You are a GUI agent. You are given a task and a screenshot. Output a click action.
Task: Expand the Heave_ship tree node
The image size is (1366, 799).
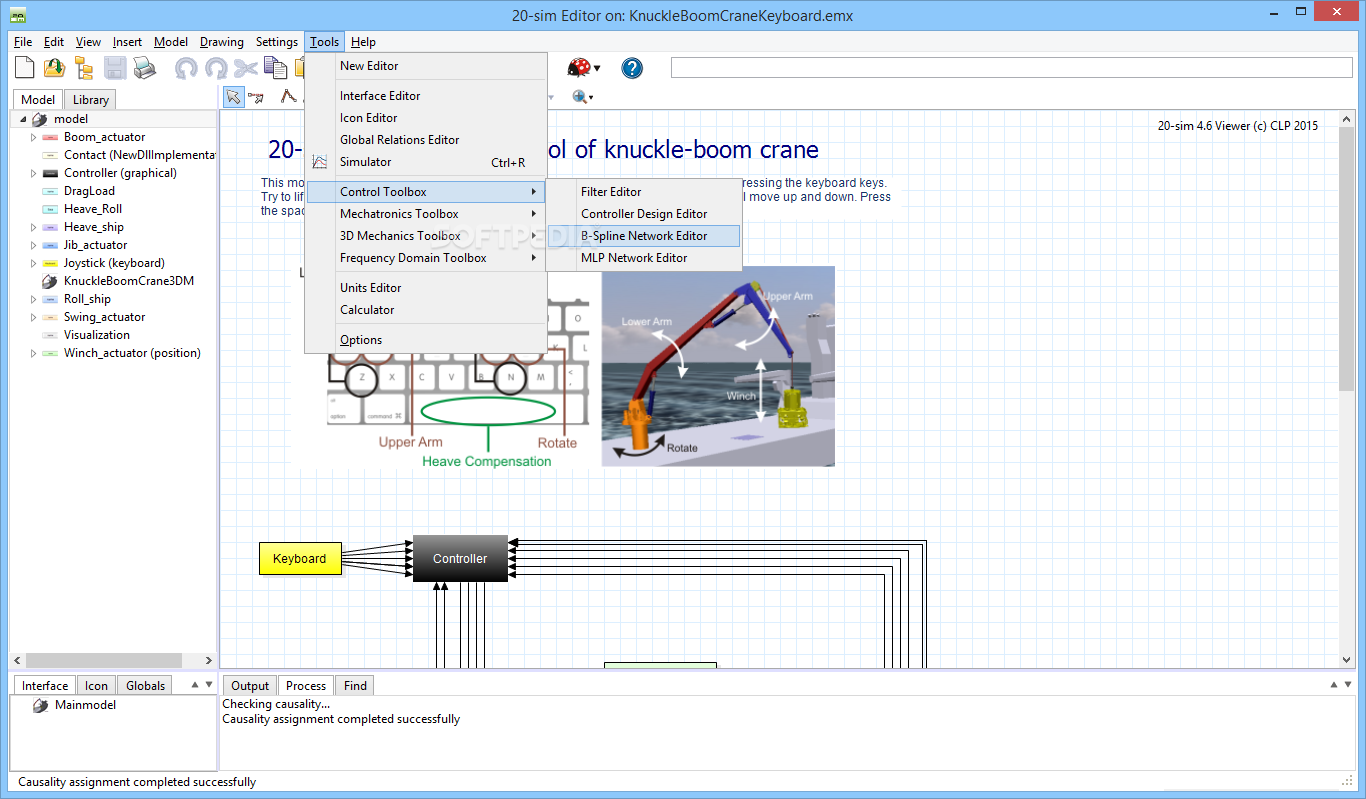(x=33, y=227)
